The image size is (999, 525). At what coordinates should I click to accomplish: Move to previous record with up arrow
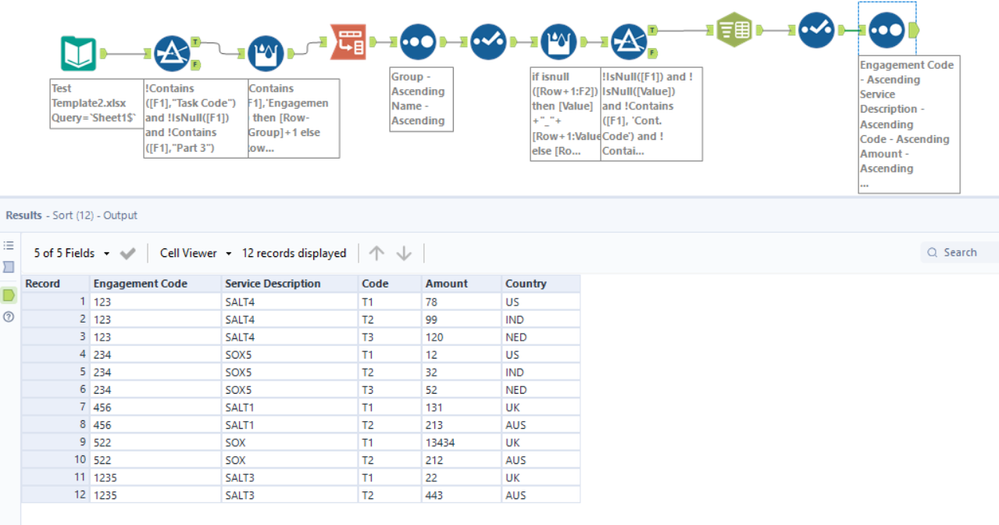[x=377, y=253]
